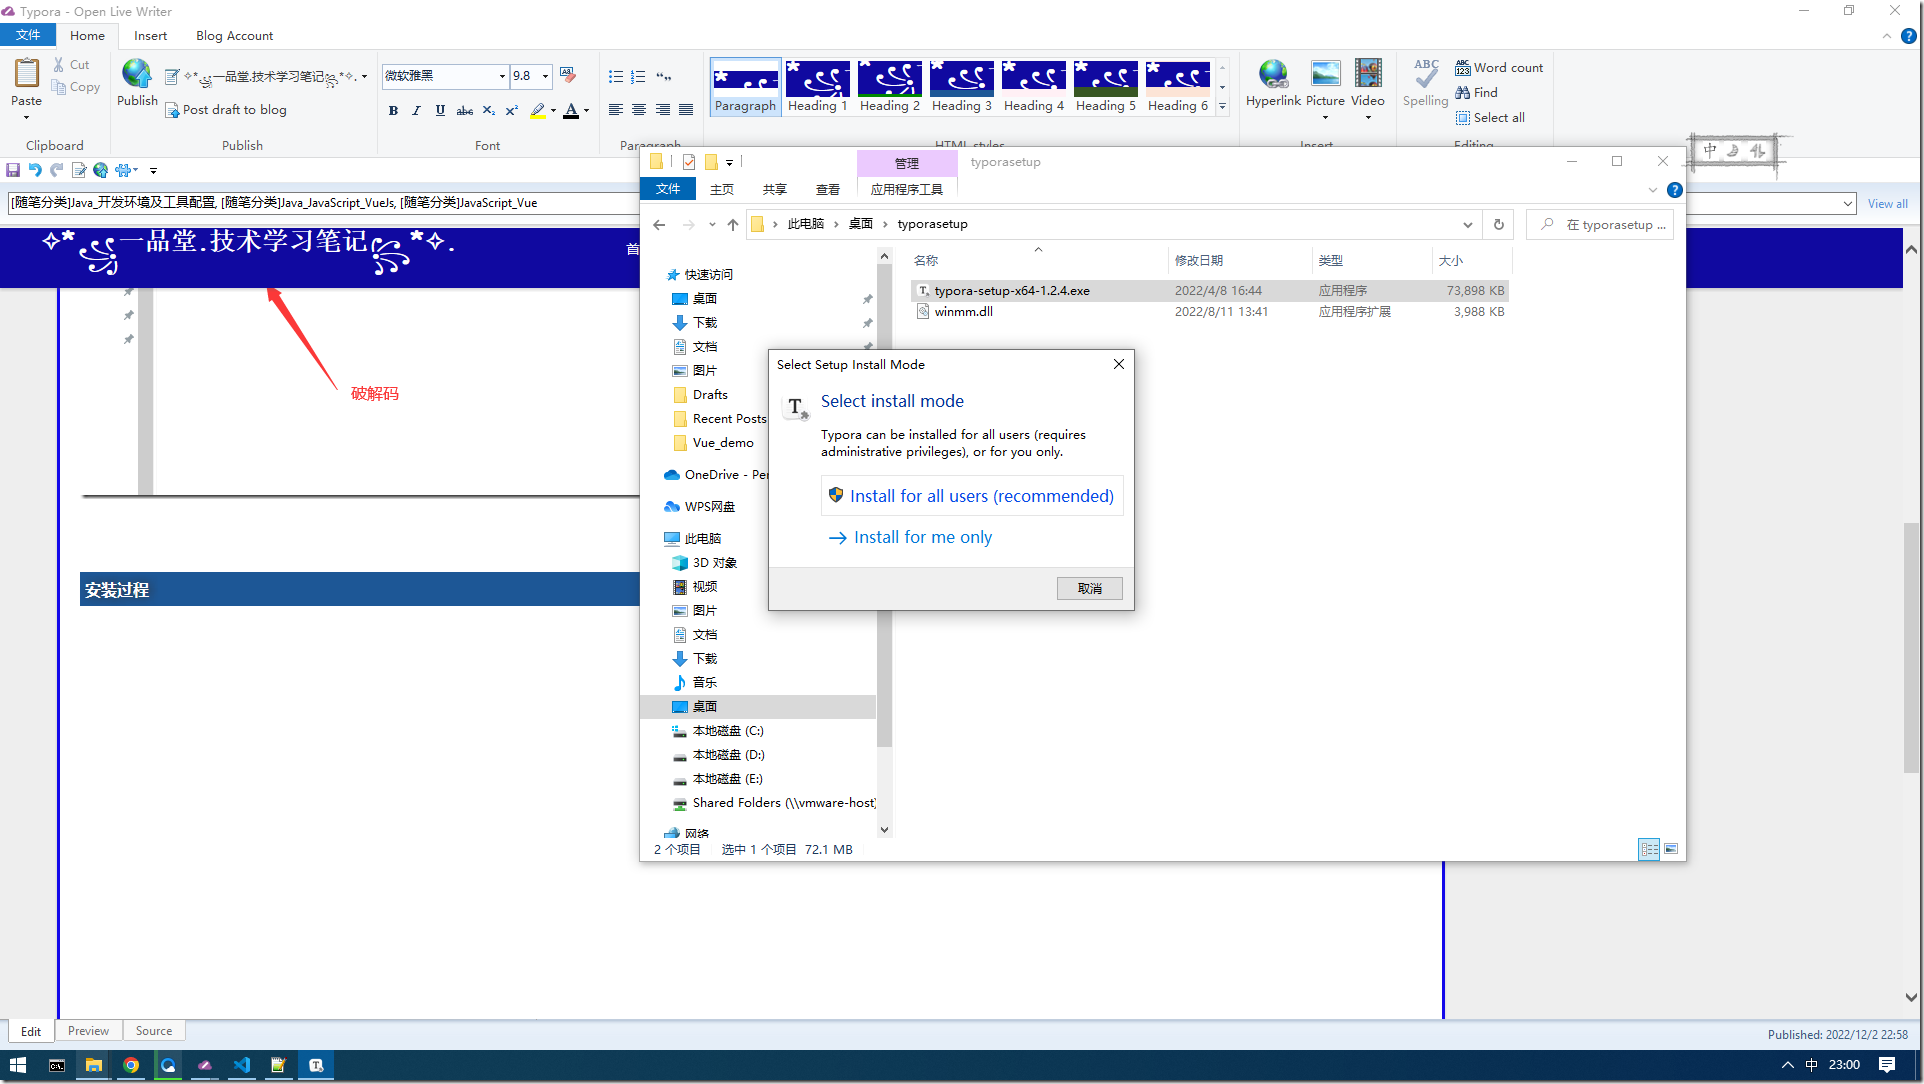Open the Video insert option
Screen dimensions: 1924x1084
coord(1368,88)
